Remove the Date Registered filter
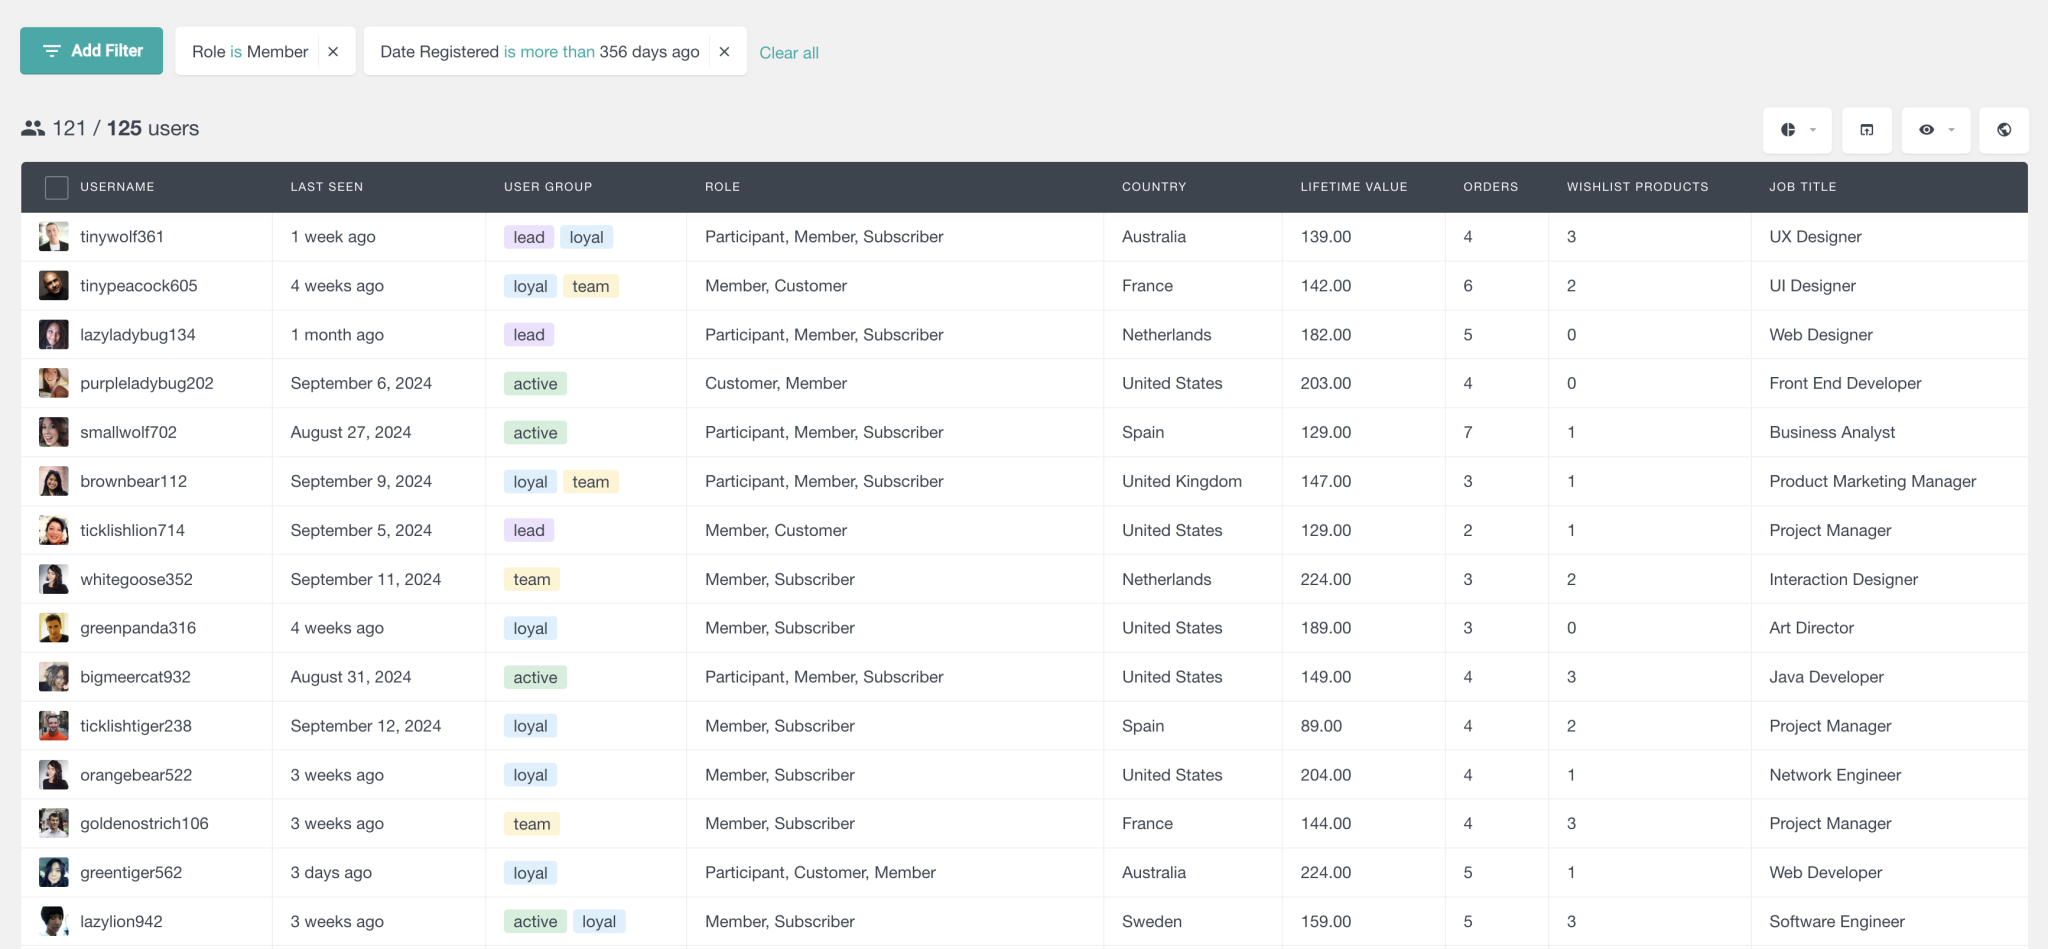Viewport: 2048px width, 949px height. pos(724,52)
